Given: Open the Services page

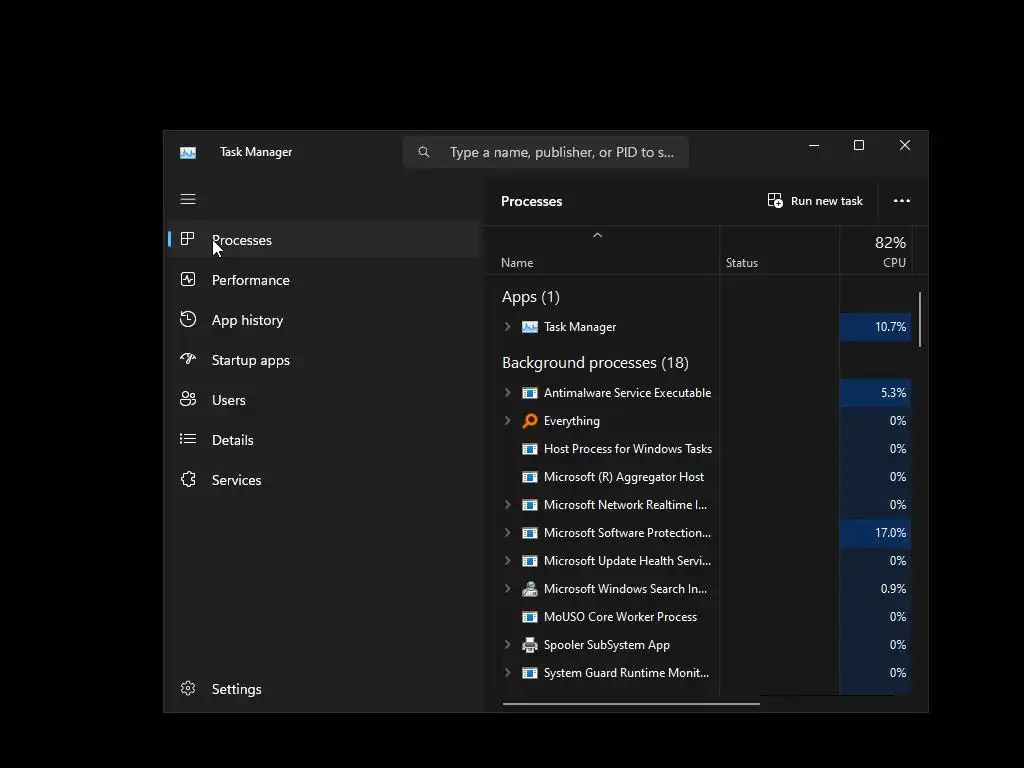Looking at the screenshot, I should pos(325,480).
